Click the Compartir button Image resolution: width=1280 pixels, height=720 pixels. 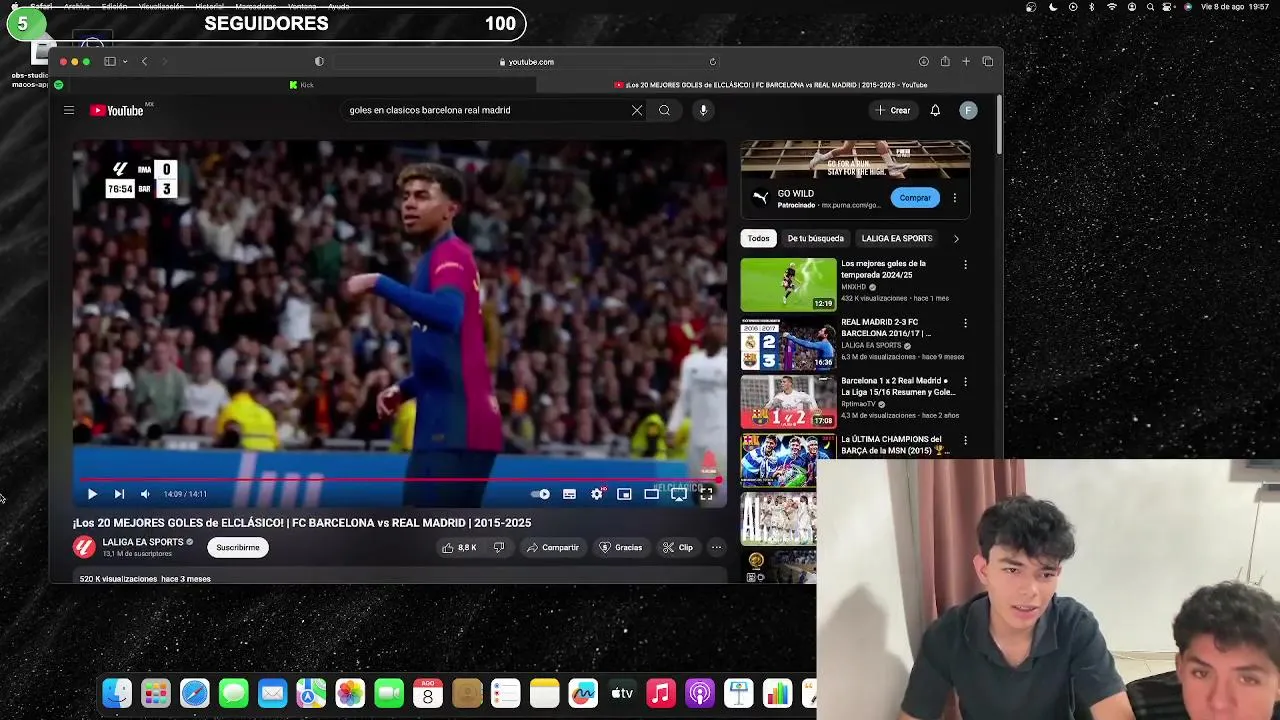(x=553, y=547)
